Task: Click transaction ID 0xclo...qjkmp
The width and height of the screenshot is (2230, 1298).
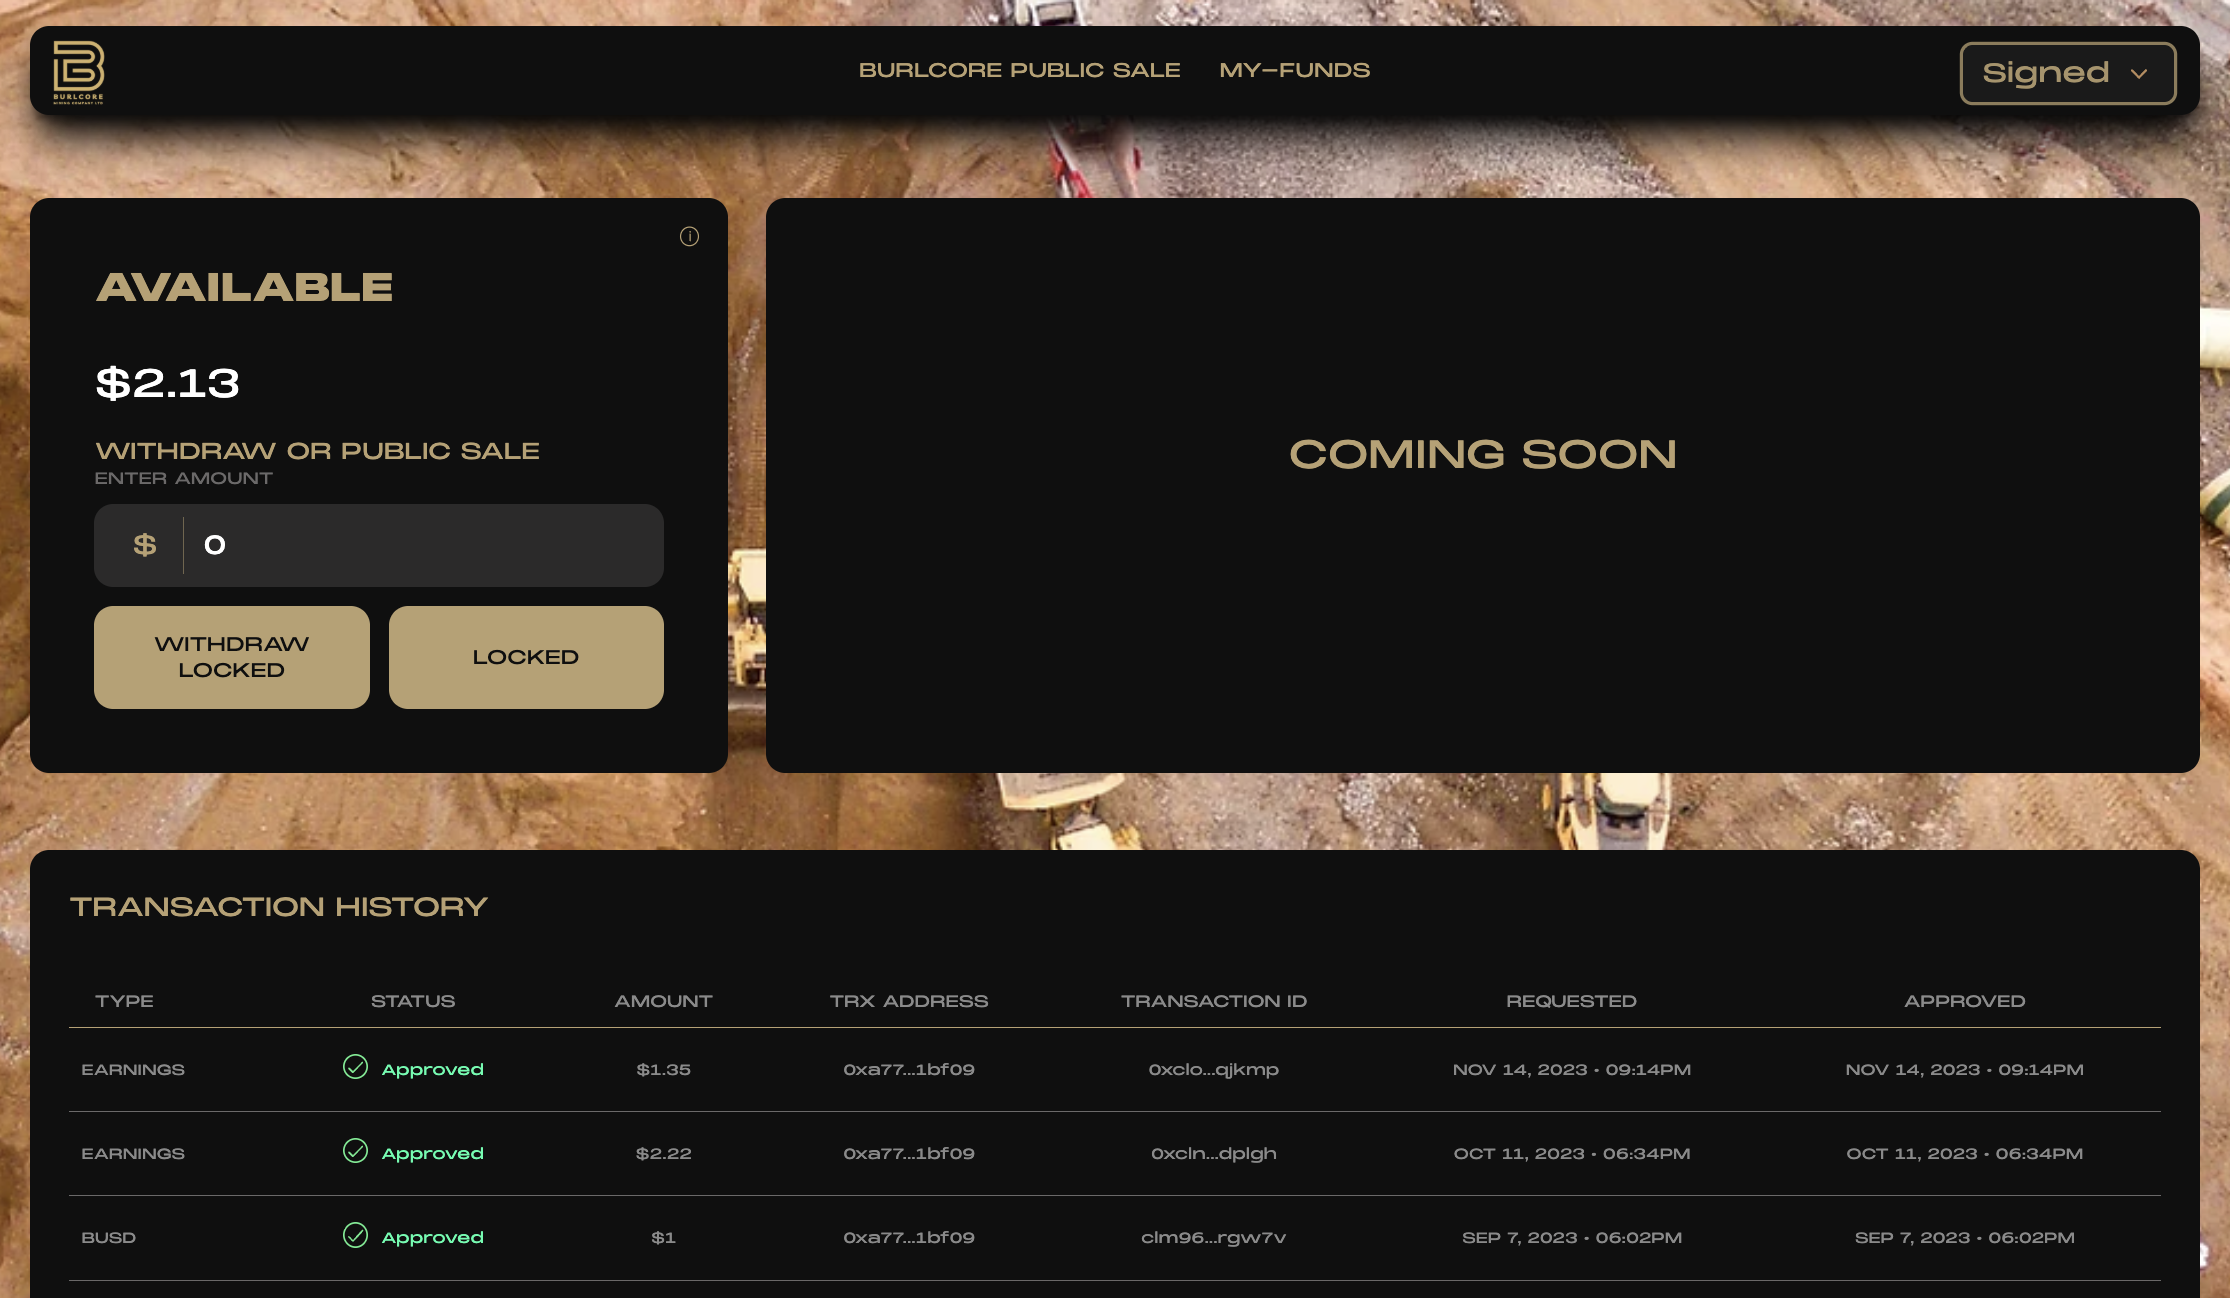Action: click(x=1213, y=1069)
